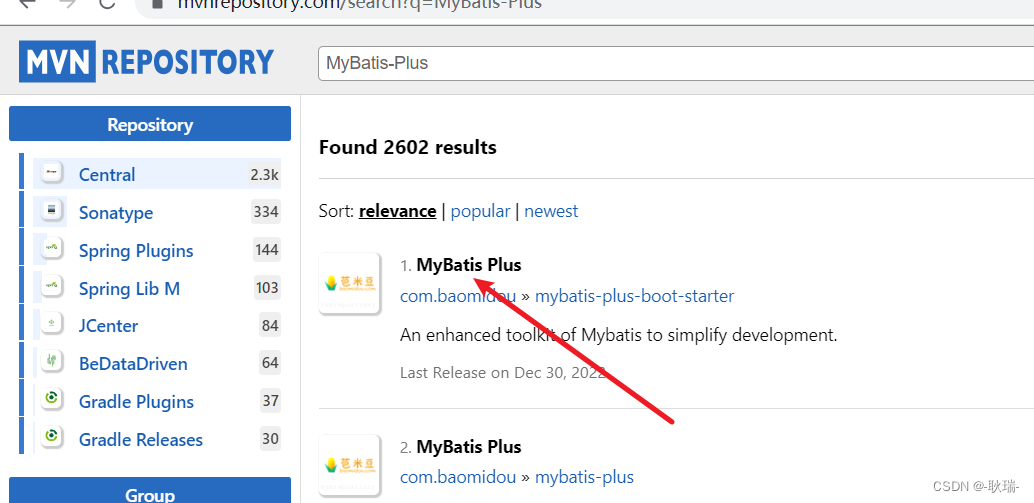
Task: Click 'Last Release on Dec 30, 2022' text
Action: (x=502, y=372)
